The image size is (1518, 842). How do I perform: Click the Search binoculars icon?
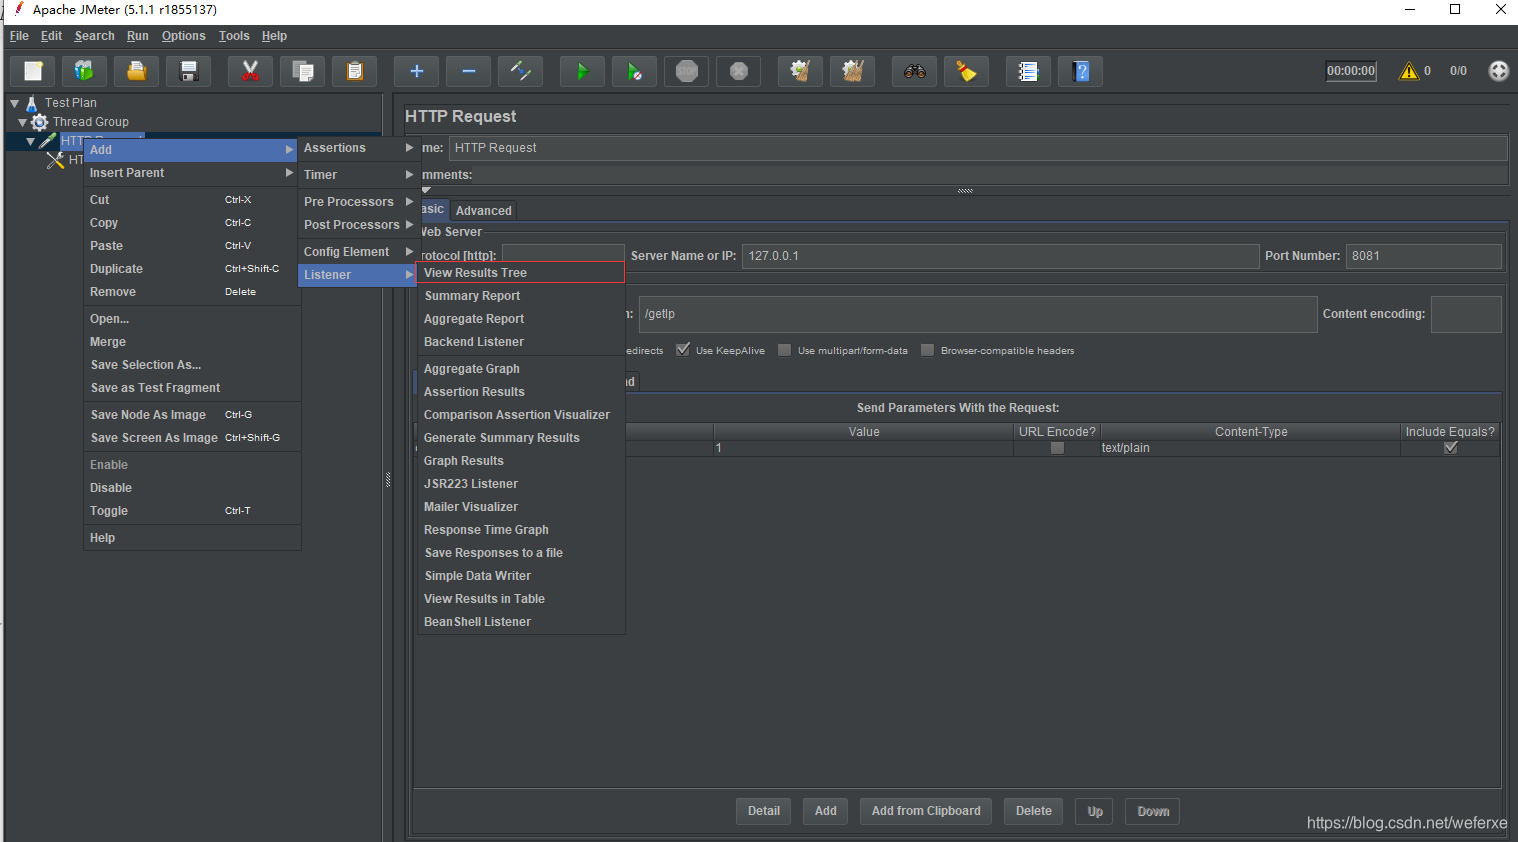pyautogui.click(x=915, y=71)
